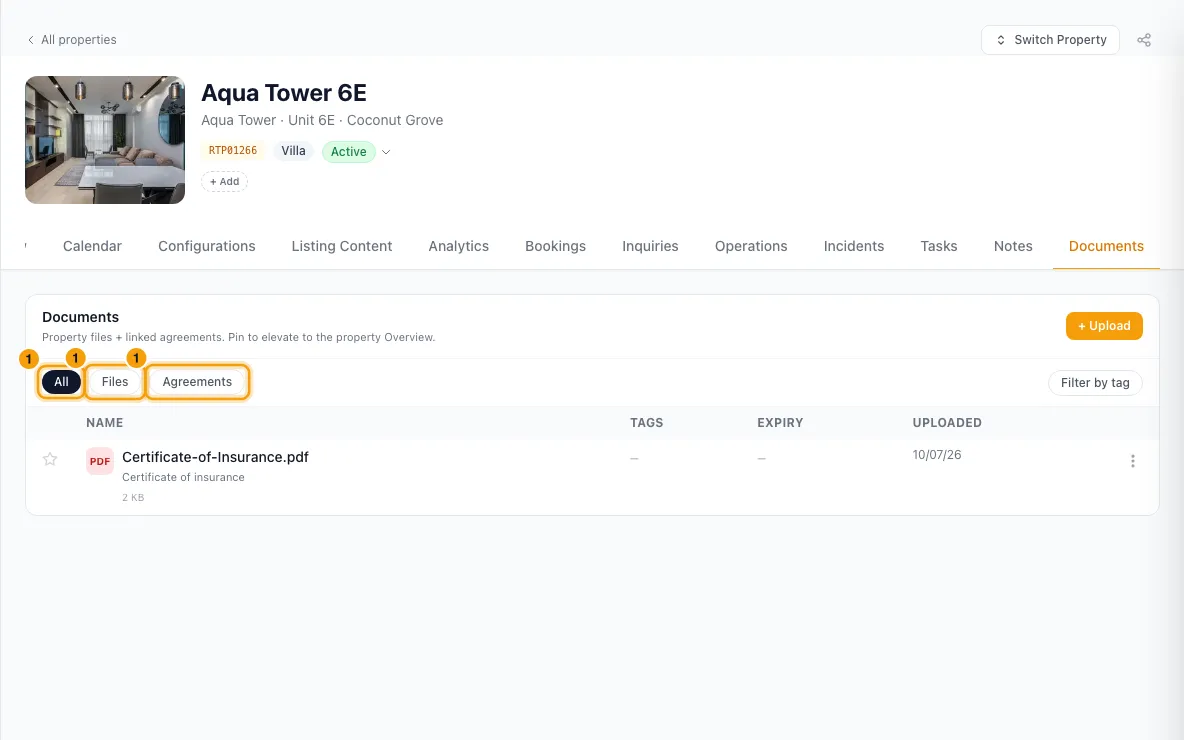Click the Active status badge
This screenshot has height=740, width=1184.
(348, 152)
